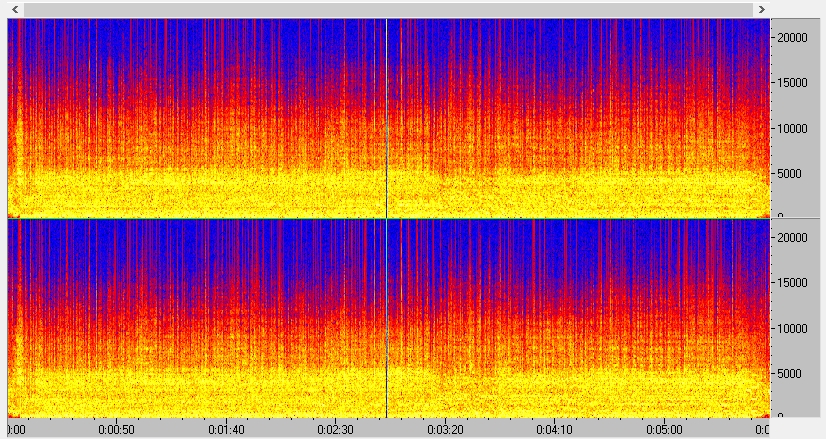The width and height of the screenshot is (826, 439).
Task: Click the 0:05:00 time label
Action: tap(664, 430)
